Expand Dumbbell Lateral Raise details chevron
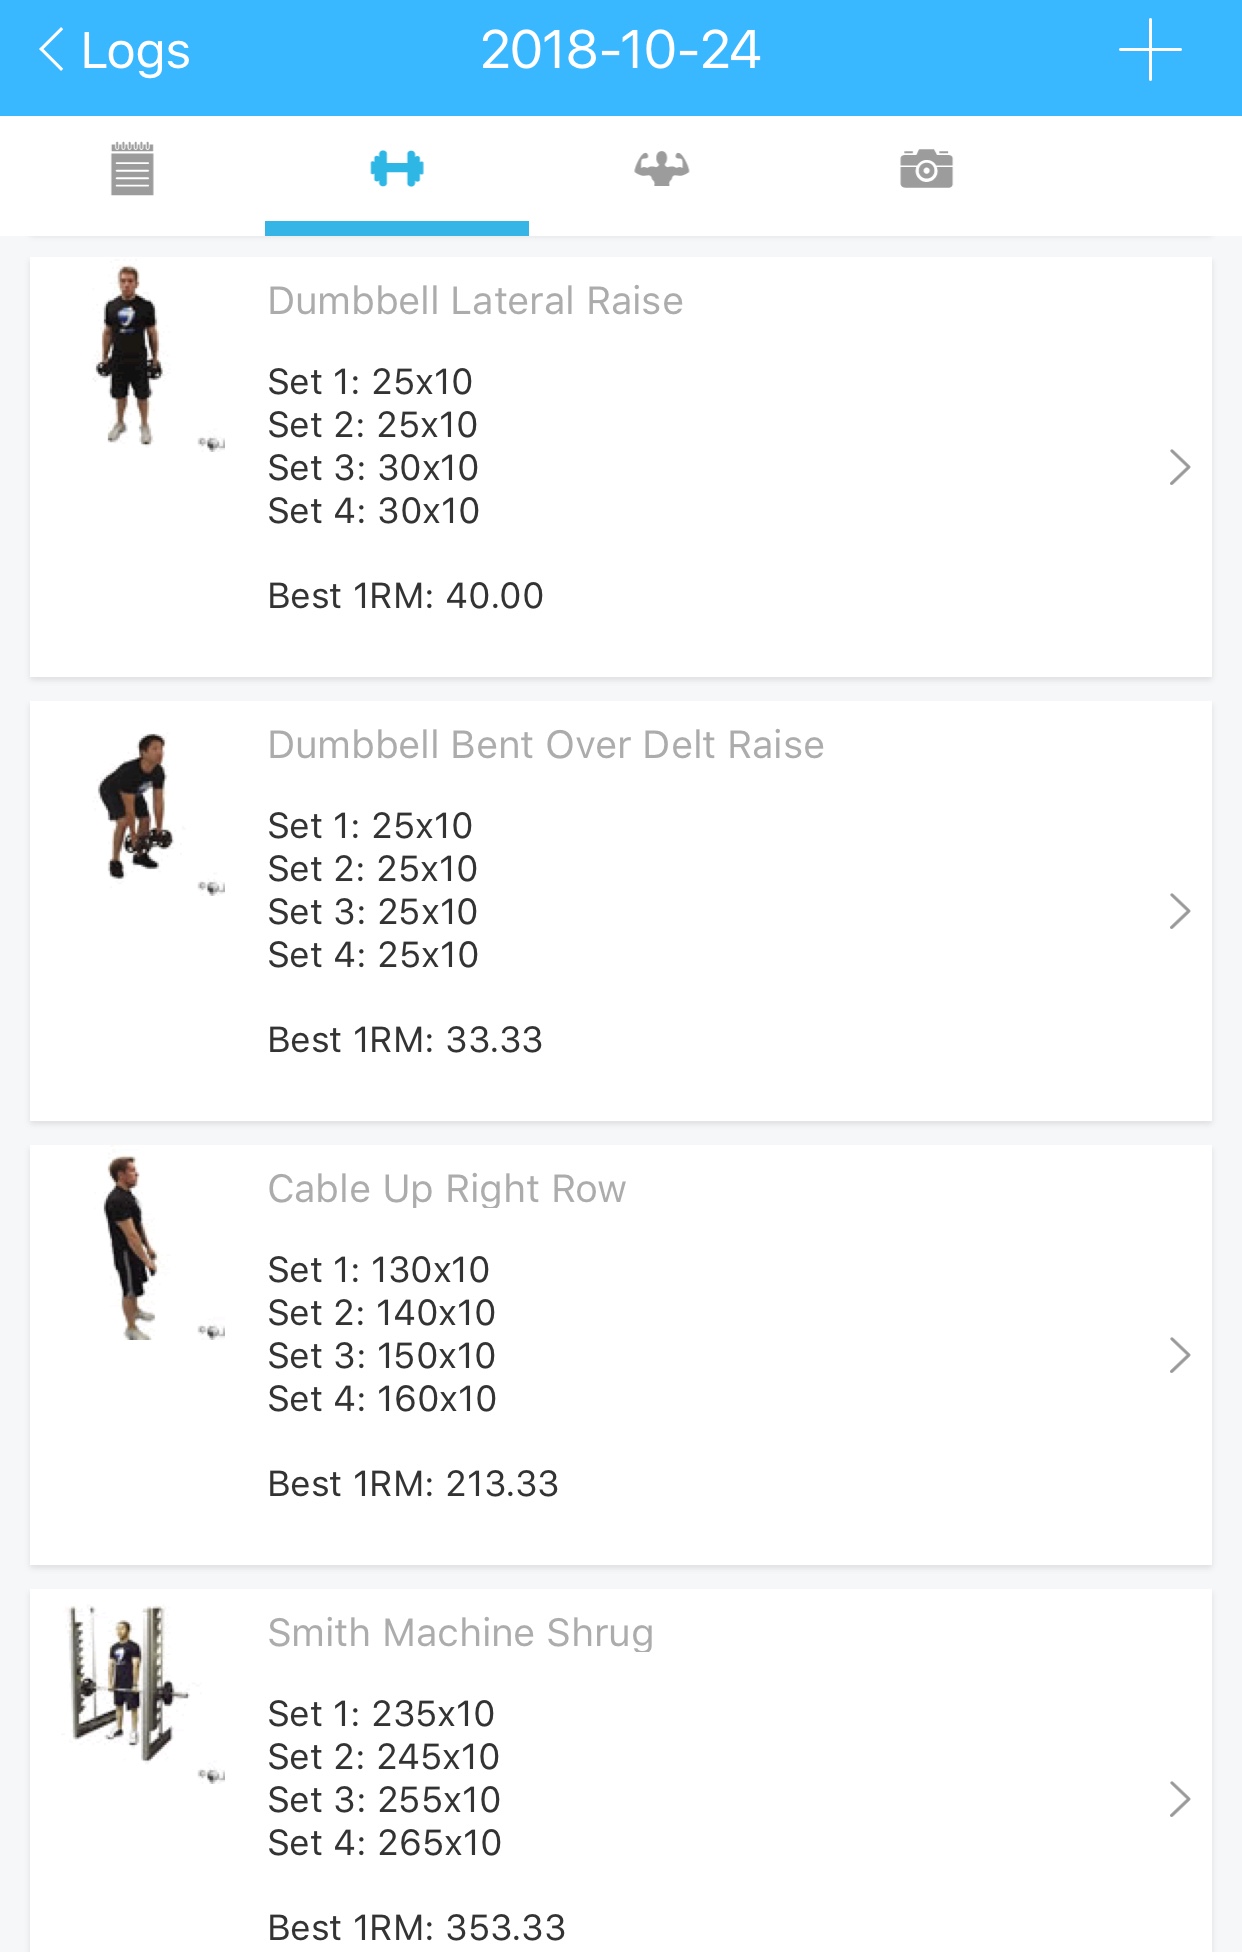 pyautogui.click(x=1180, y=467)
